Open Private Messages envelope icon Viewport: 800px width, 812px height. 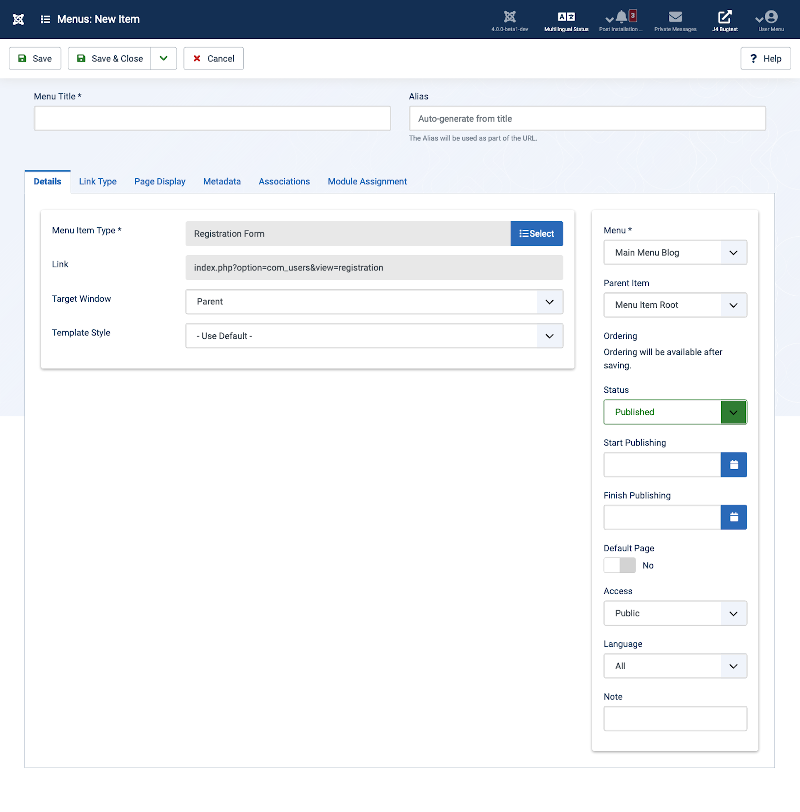[676, 18]
